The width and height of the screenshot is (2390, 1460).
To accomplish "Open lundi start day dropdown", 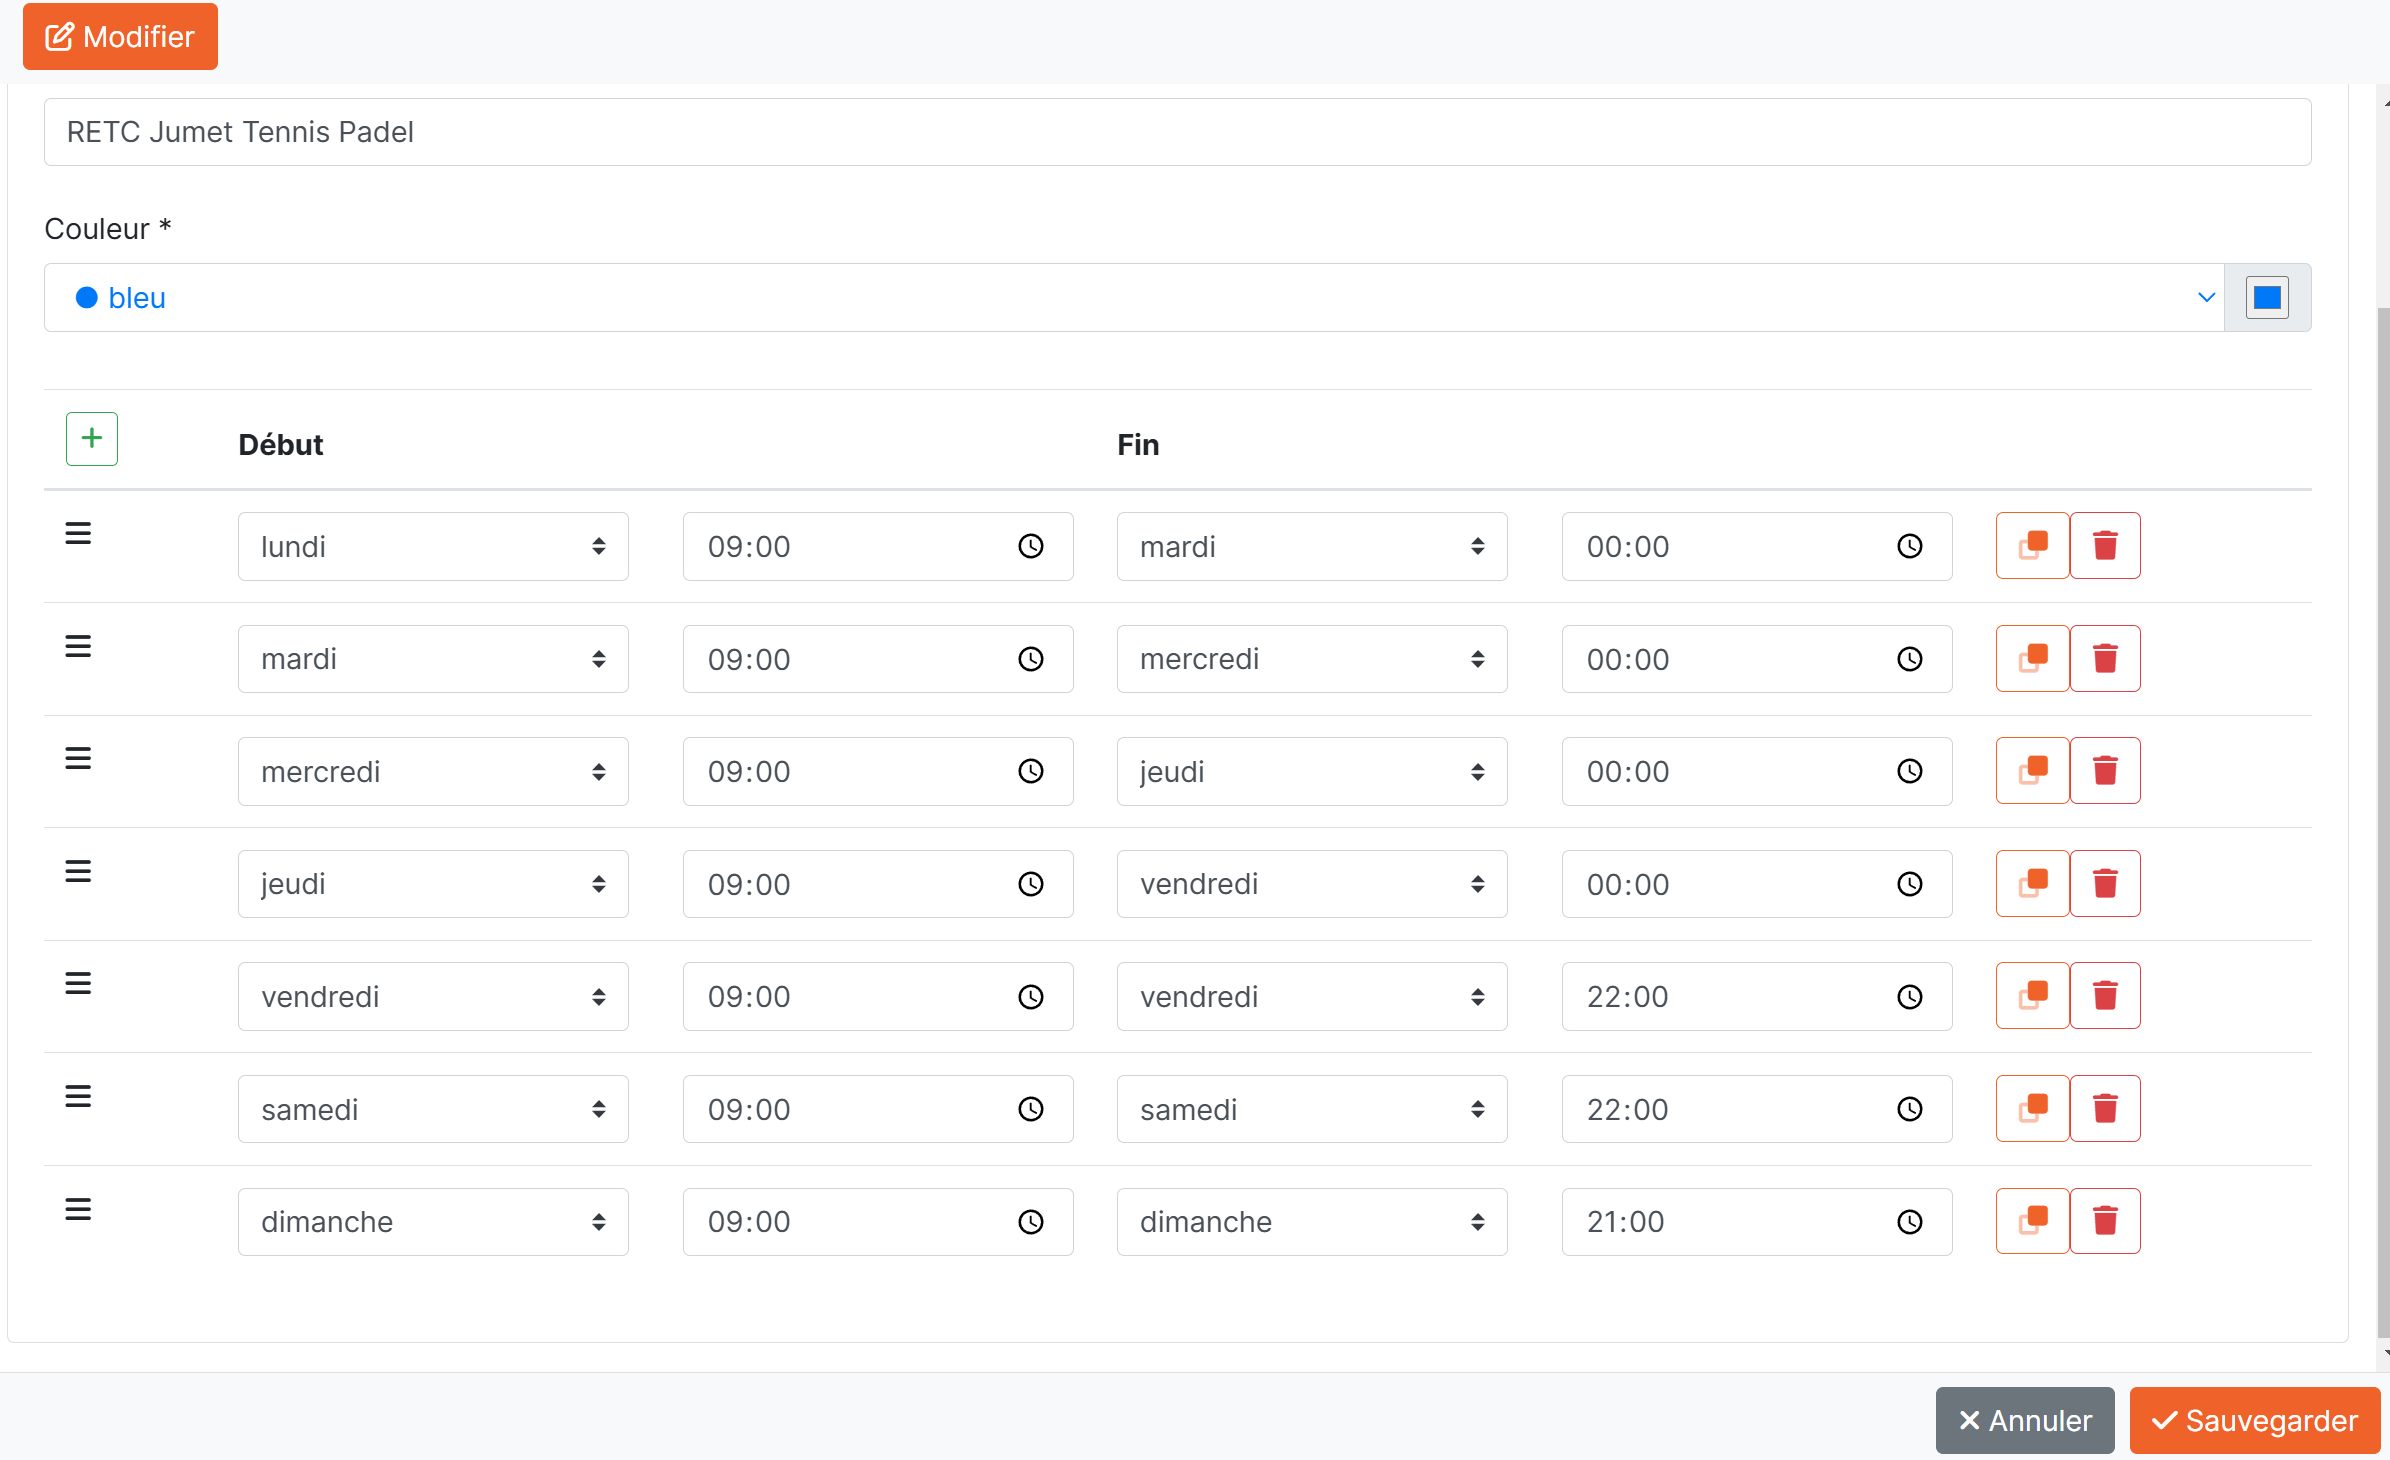I will coord(433,546).
